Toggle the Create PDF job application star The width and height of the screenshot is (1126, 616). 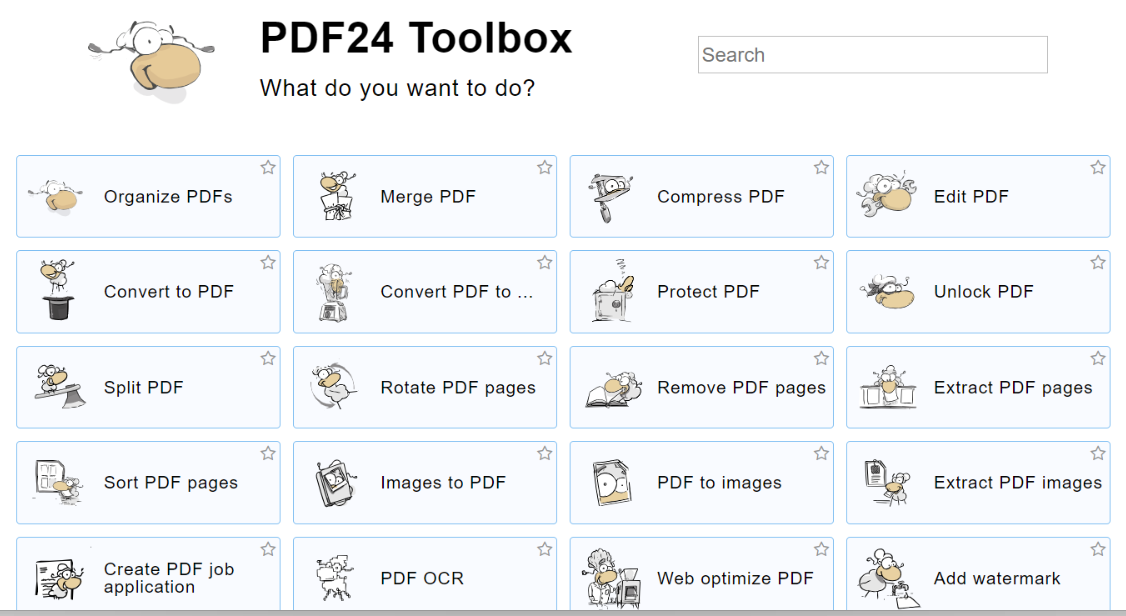click(268, 549)
